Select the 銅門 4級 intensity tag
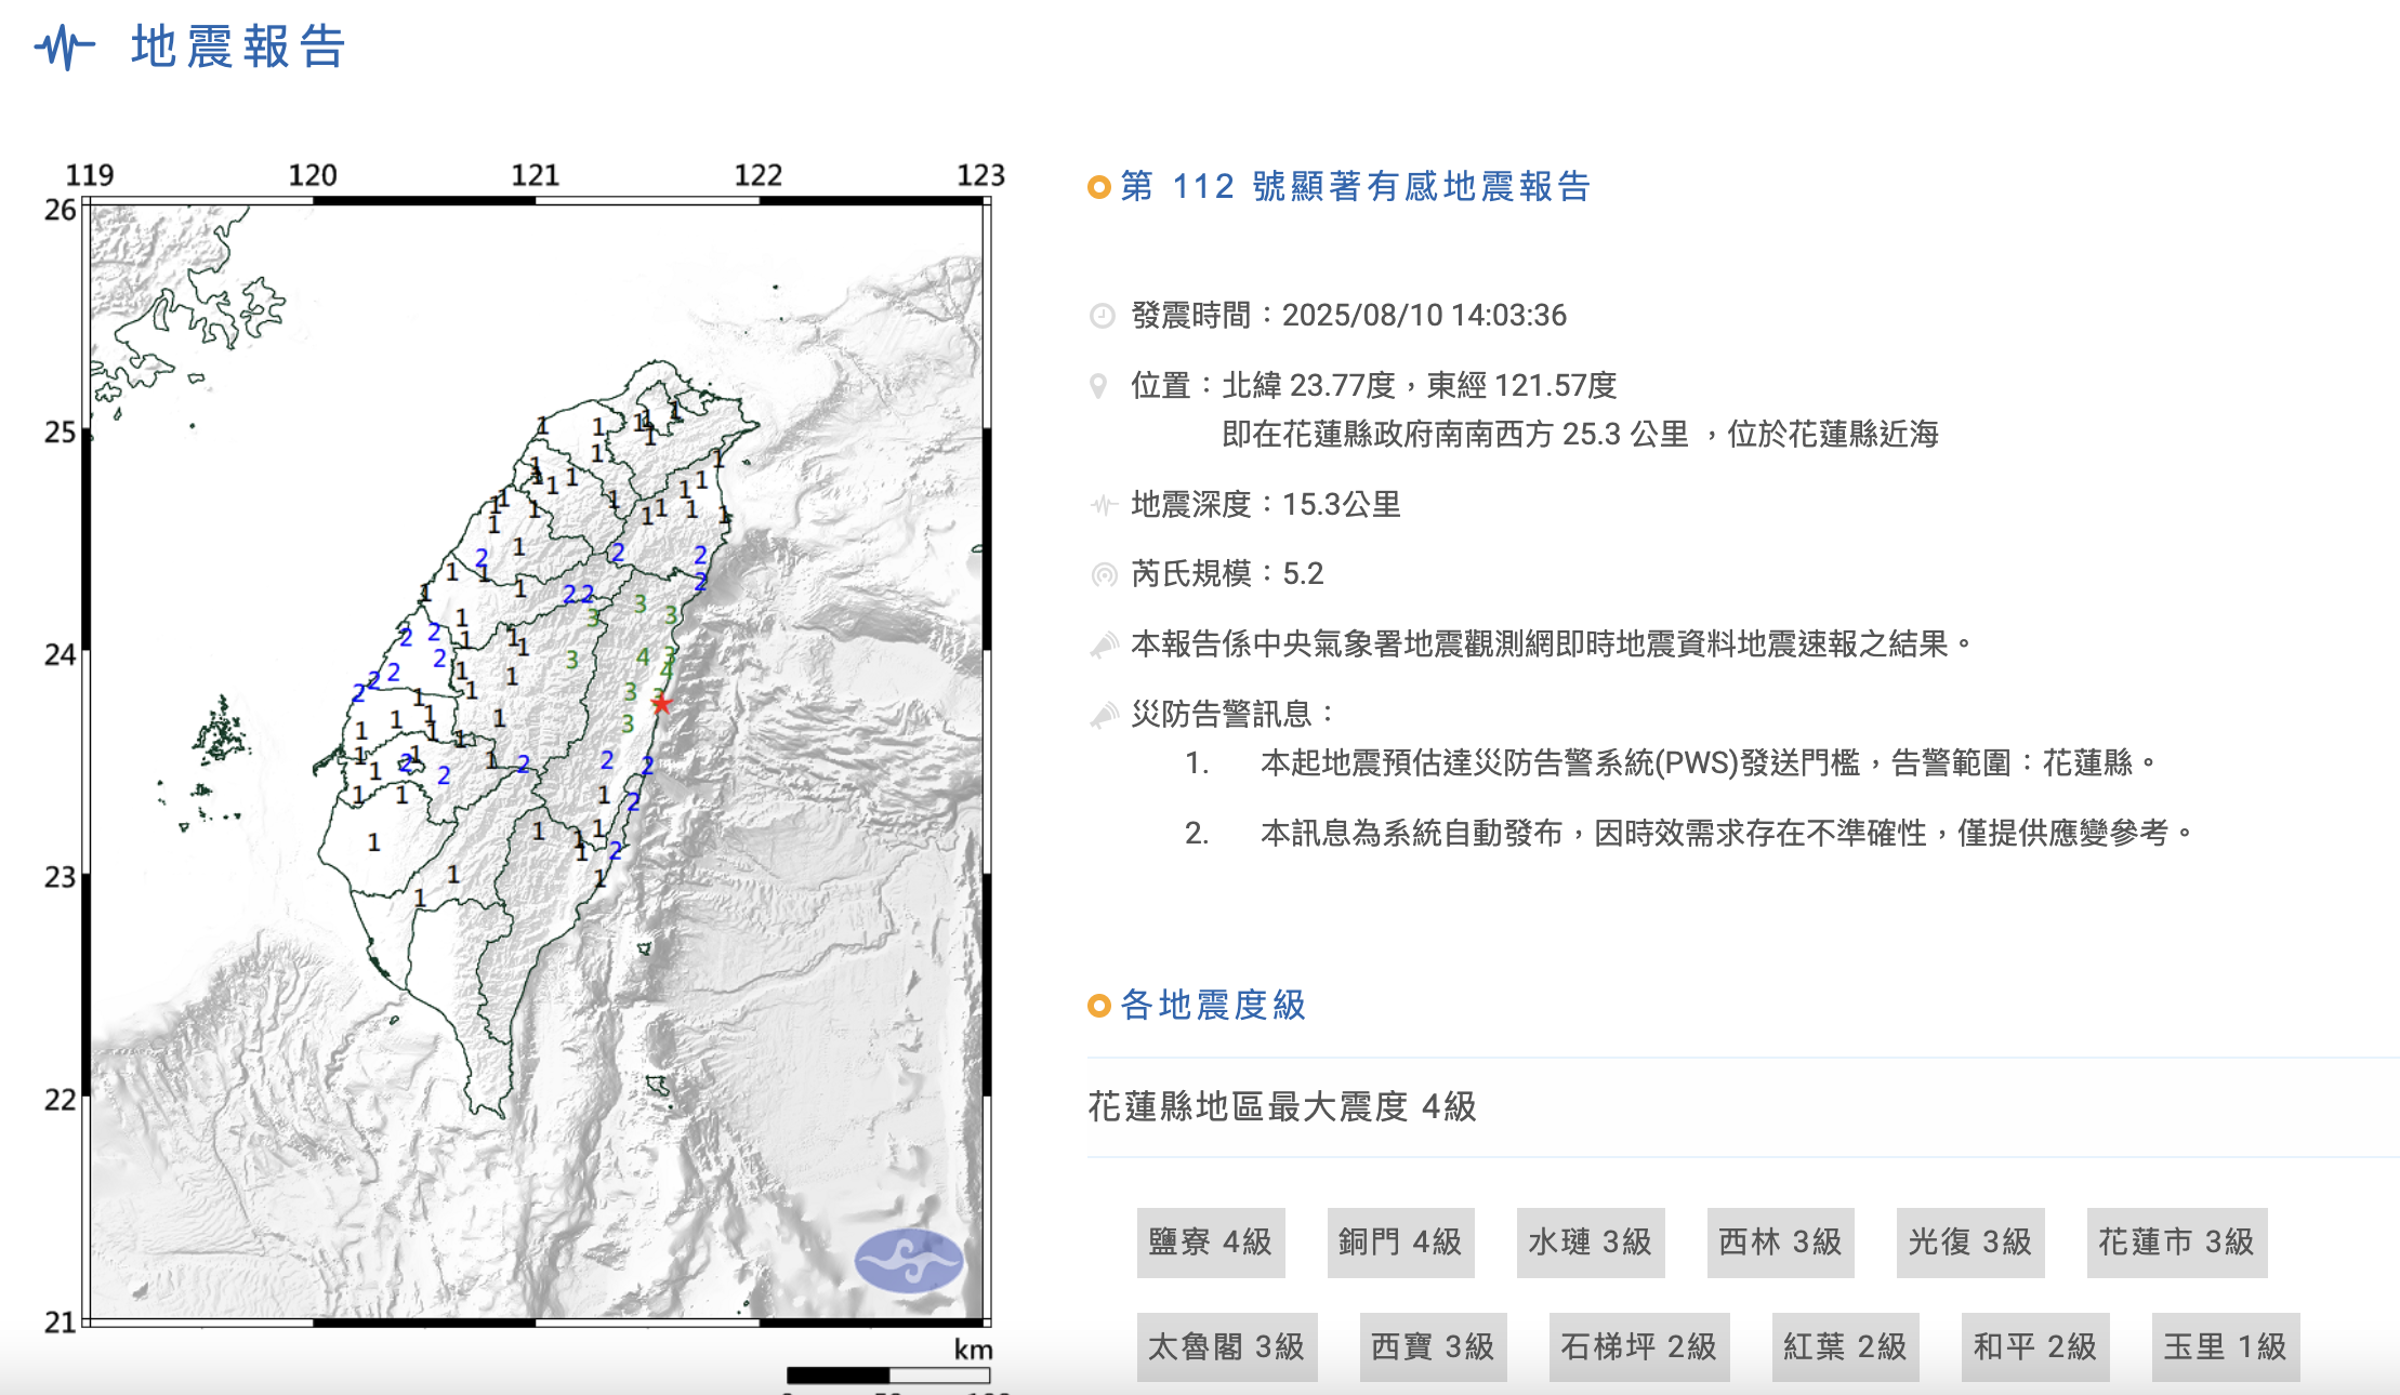The image size is (2400, 1395). click(1400, 1242)
